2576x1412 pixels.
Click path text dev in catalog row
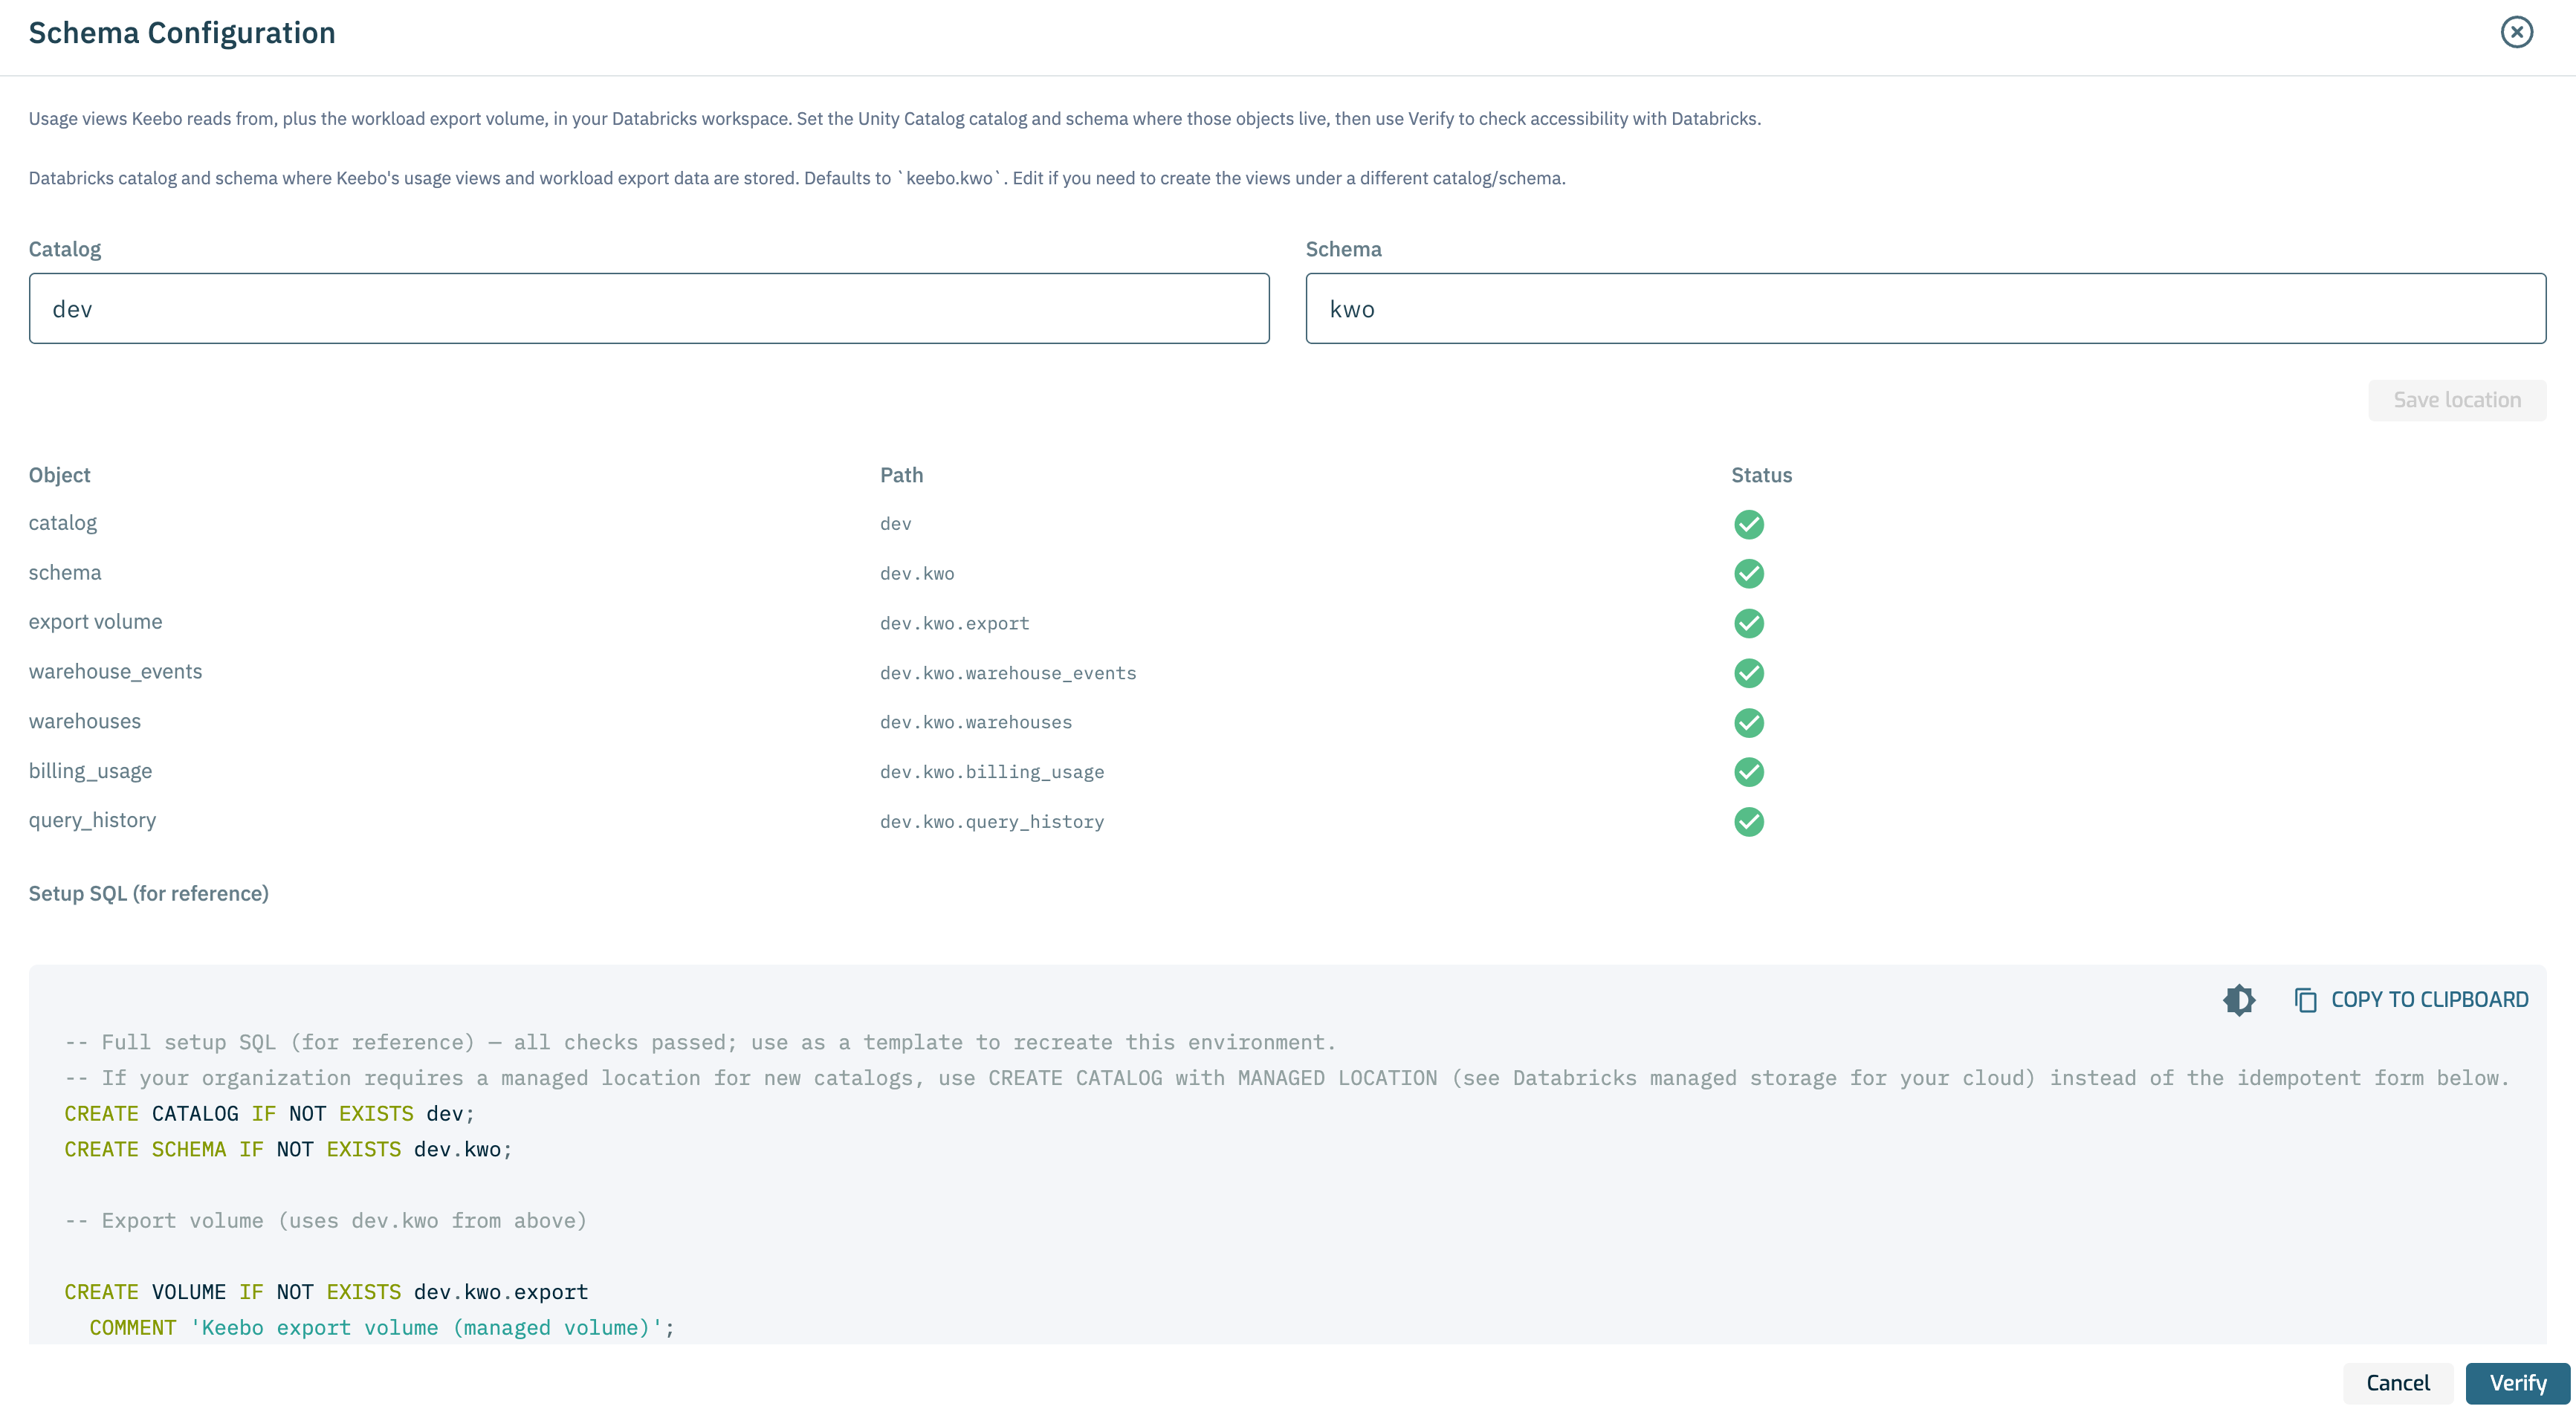point(895,523)
